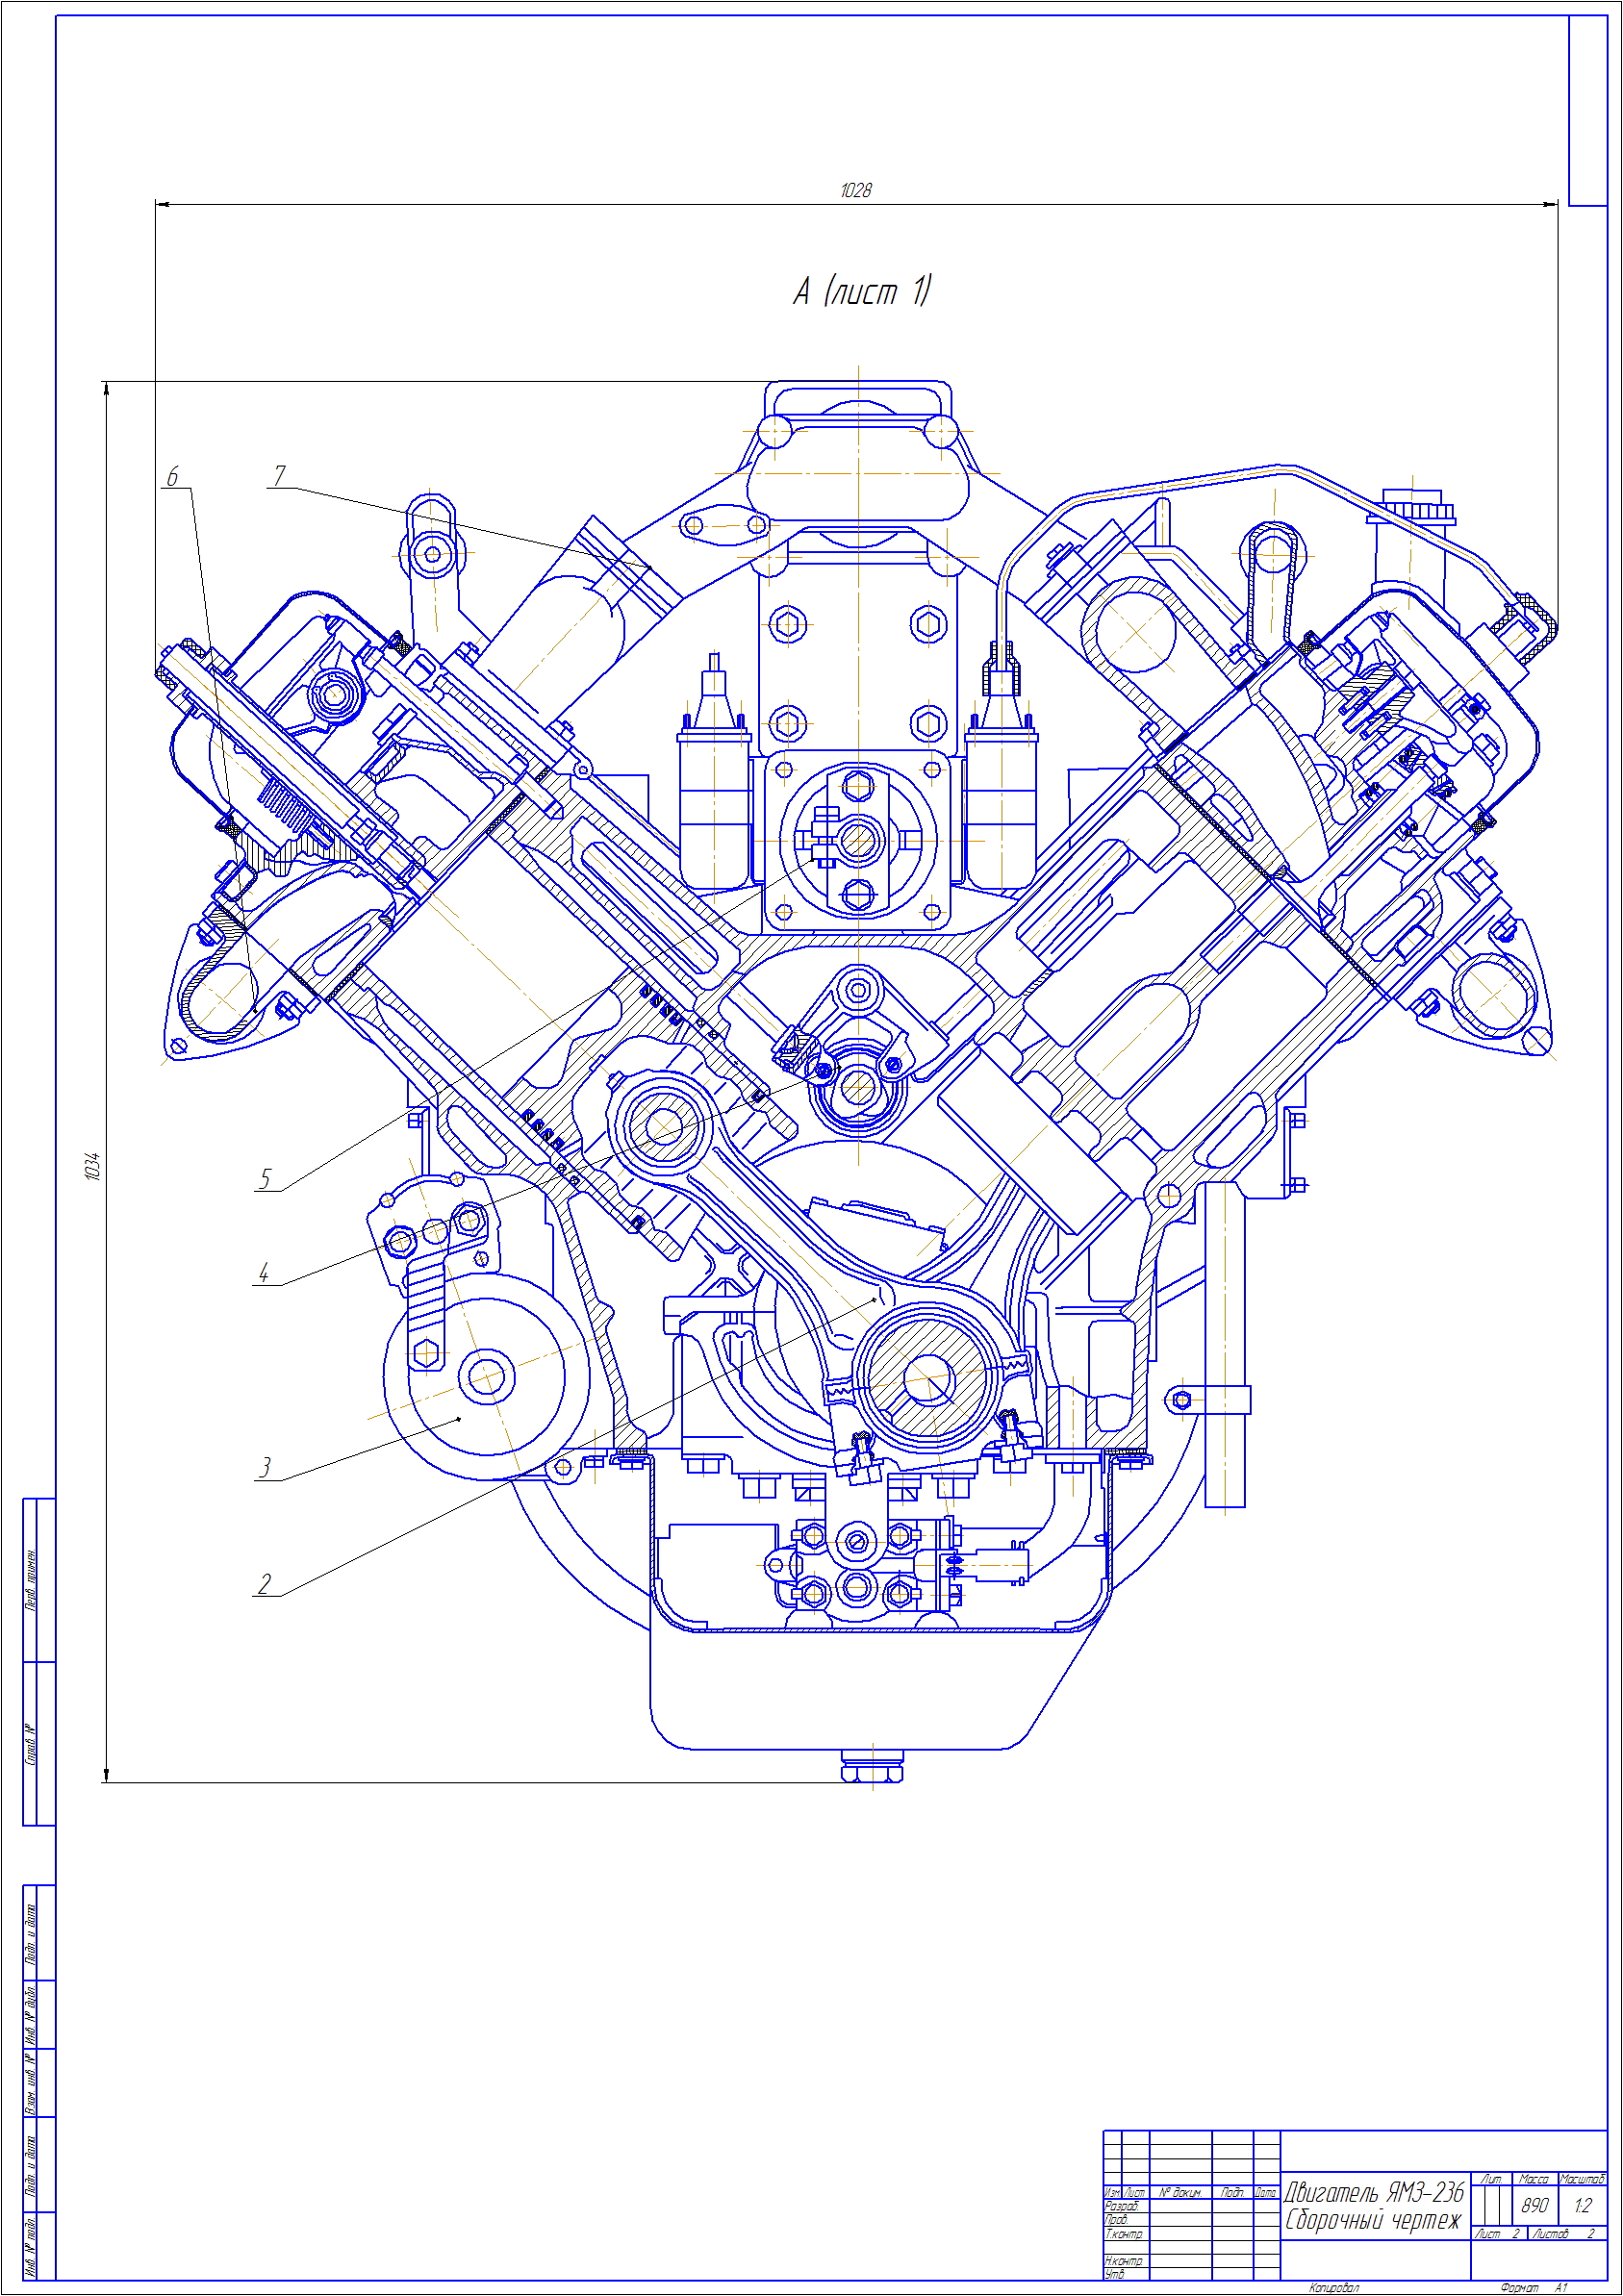The height and width of the screenshot is (2296, 1623).
Task: Click the "Лит." header cell
Action: point(1492,2178)
